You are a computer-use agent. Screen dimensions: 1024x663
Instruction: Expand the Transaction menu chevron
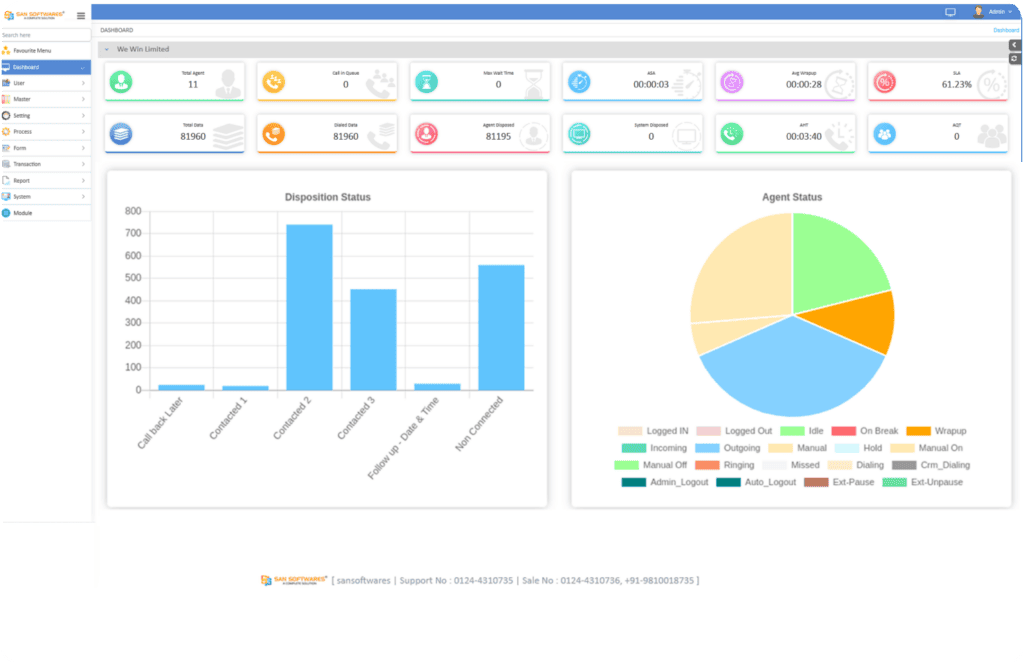[83, 164]
